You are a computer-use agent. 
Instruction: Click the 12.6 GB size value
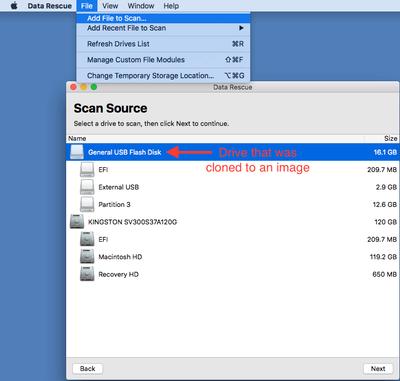[x=385, y=204]
